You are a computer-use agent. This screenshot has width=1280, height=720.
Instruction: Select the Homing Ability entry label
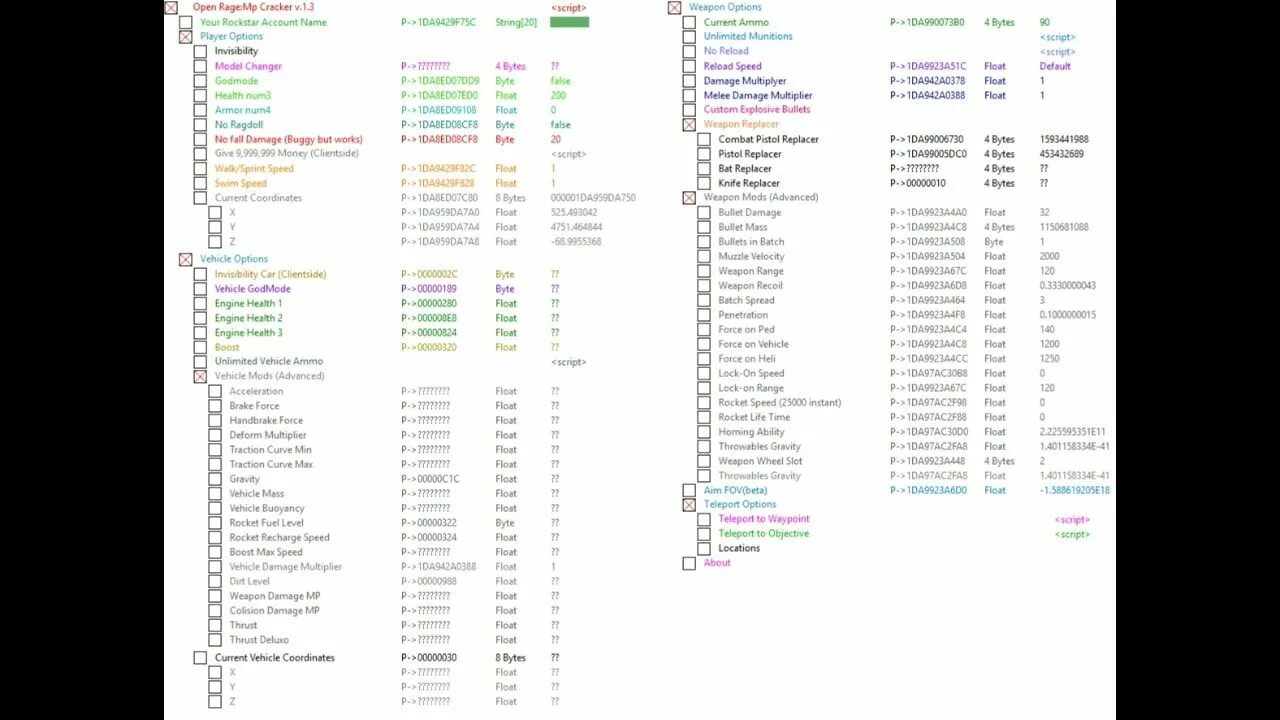click(751, 432)
